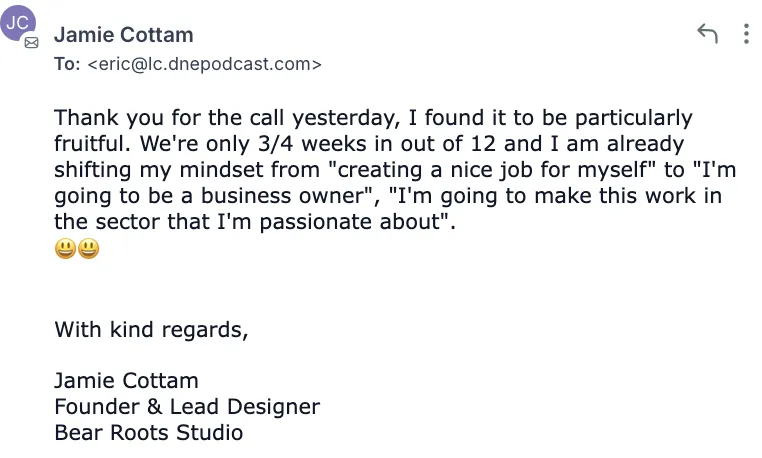Click the purple JC avatar circle
This screenshot has height=458, width=762.
coord(19,23)
